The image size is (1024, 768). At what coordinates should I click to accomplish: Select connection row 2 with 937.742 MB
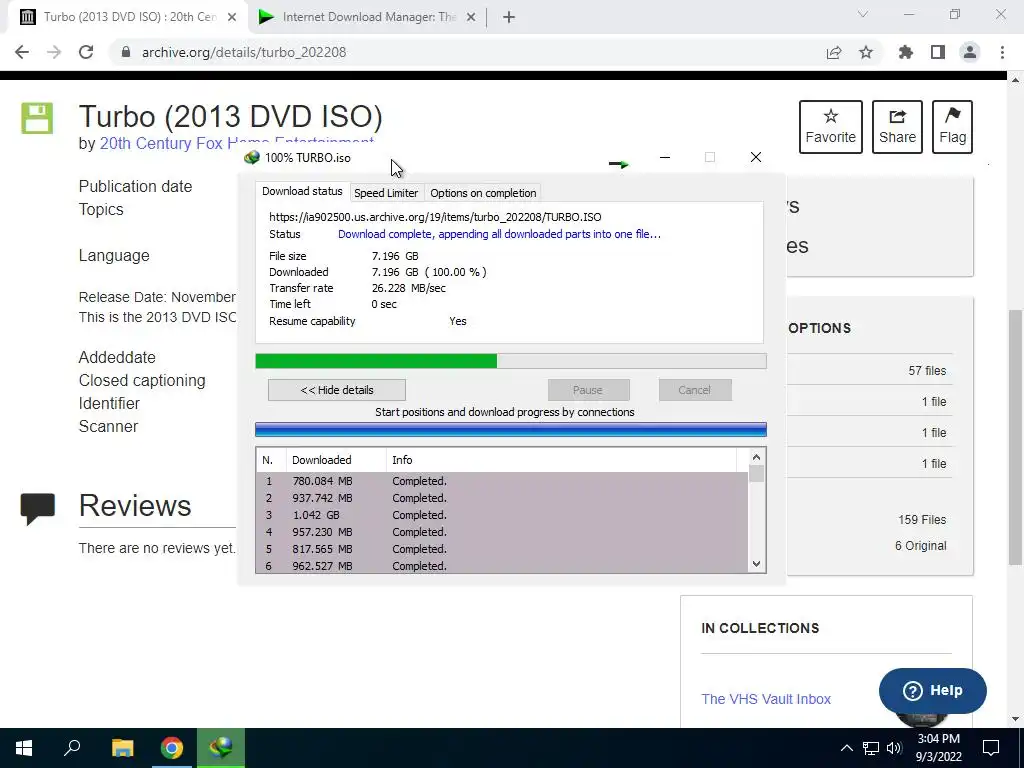coord(502,498)
